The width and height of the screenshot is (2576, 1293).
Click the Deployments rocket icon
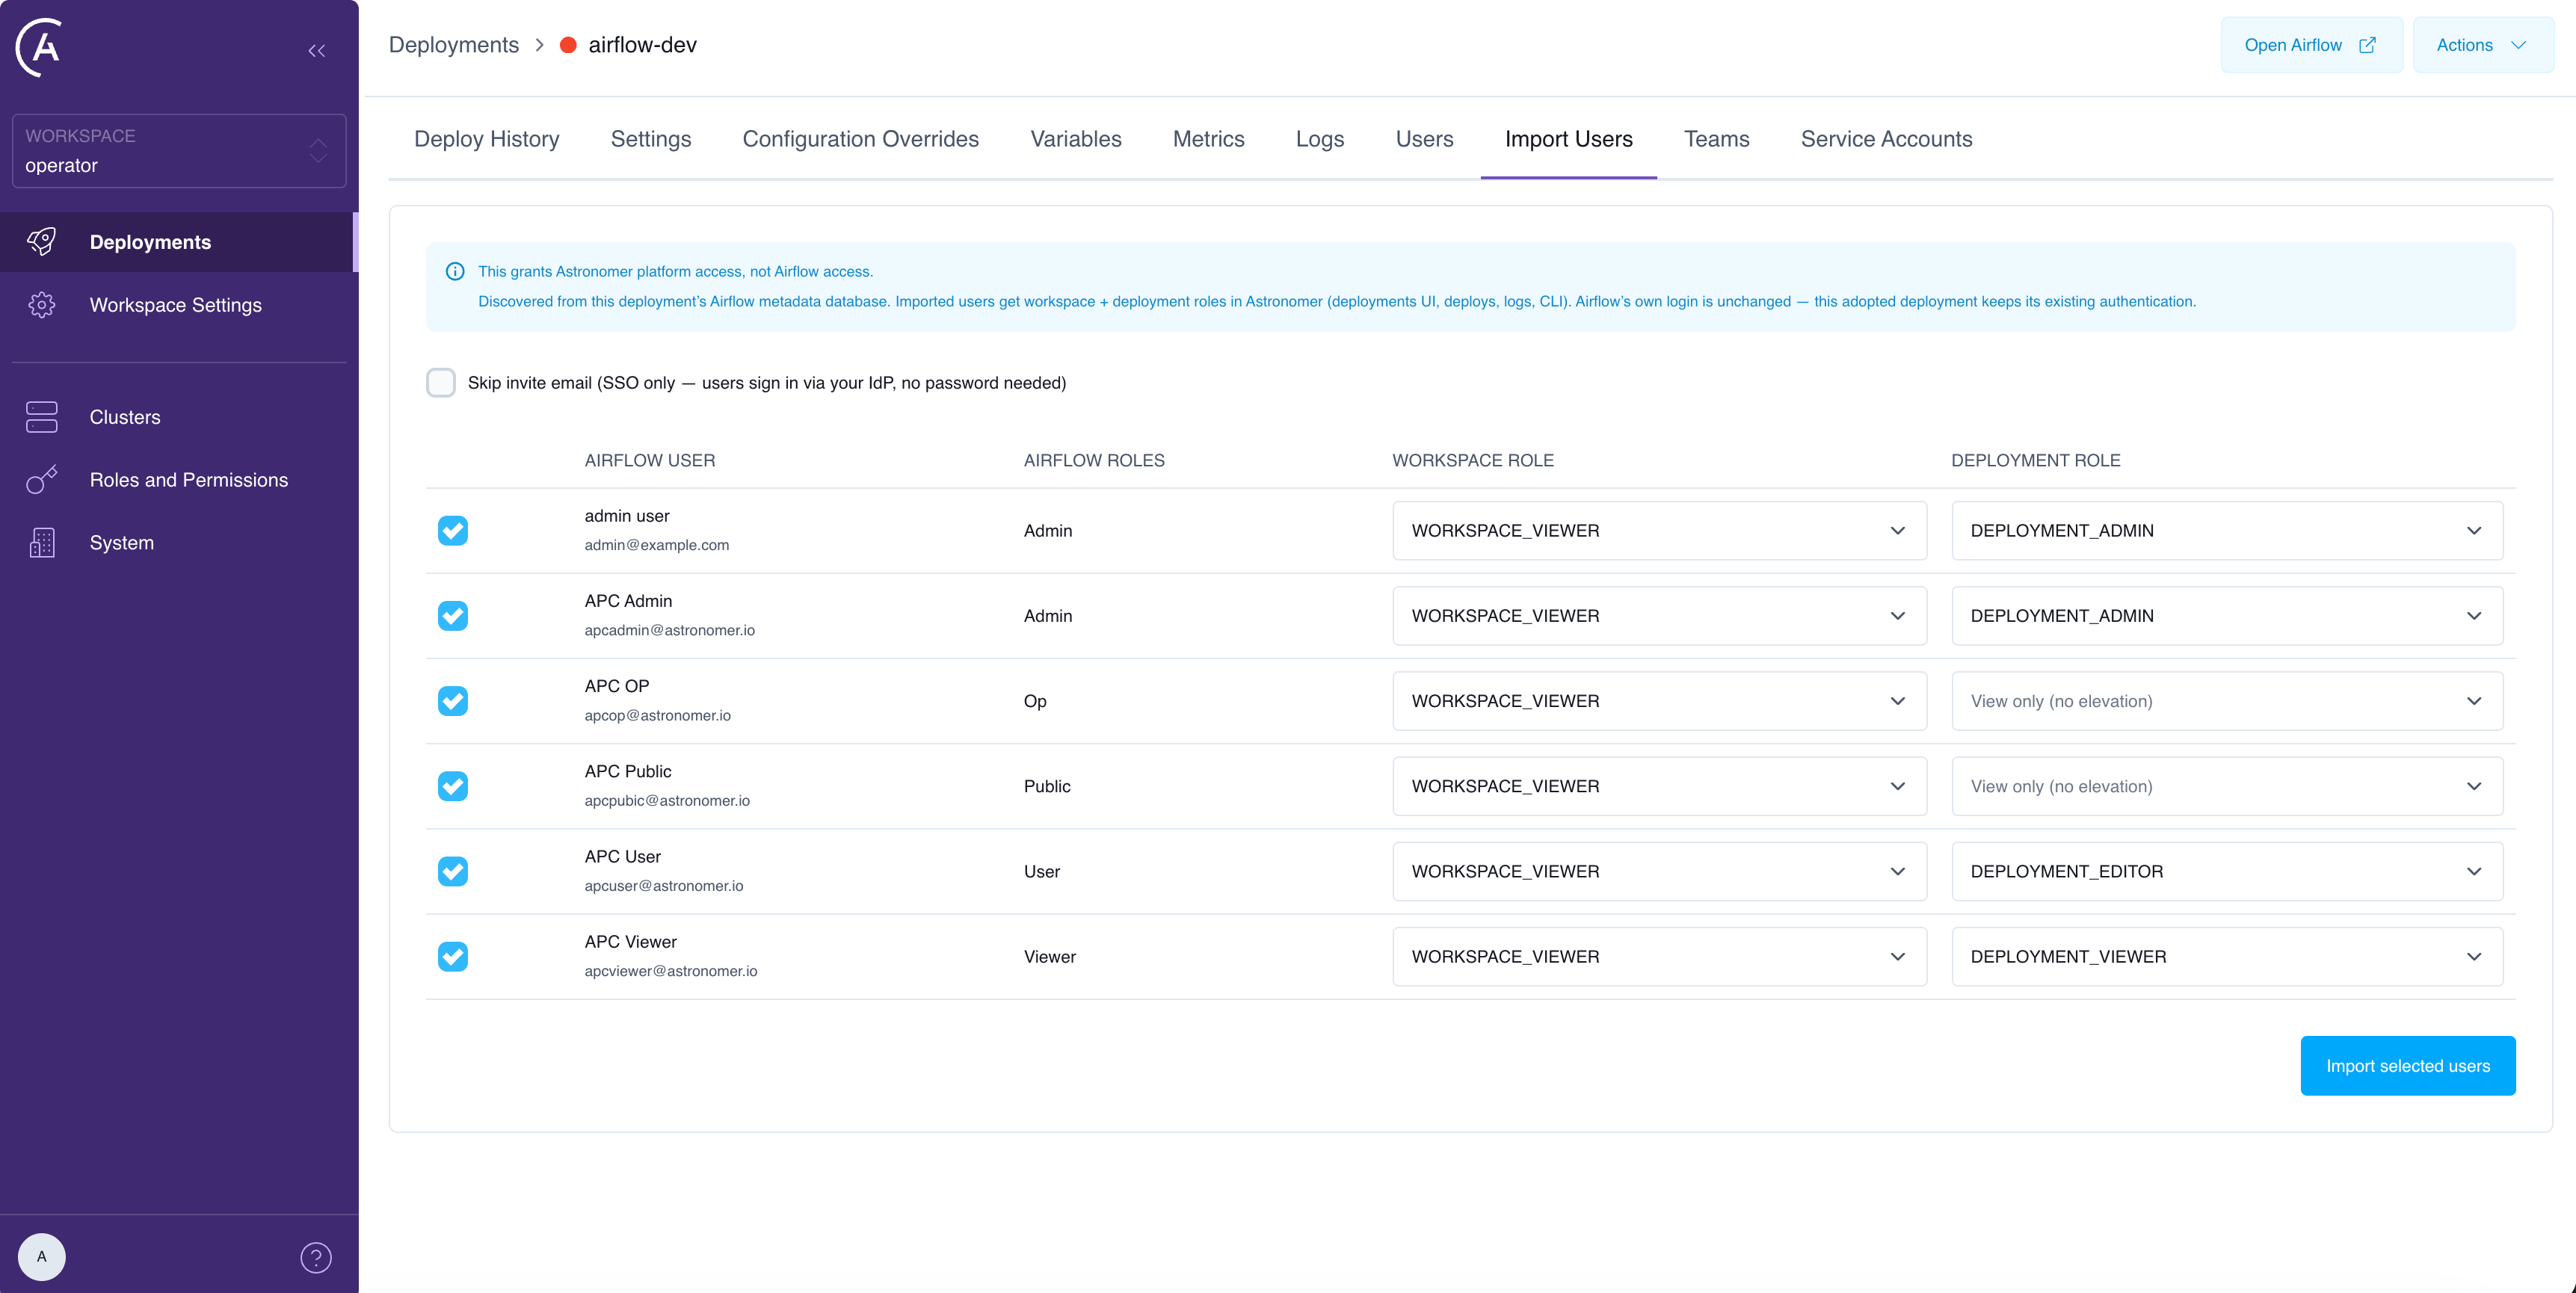(x=42, y=242)
